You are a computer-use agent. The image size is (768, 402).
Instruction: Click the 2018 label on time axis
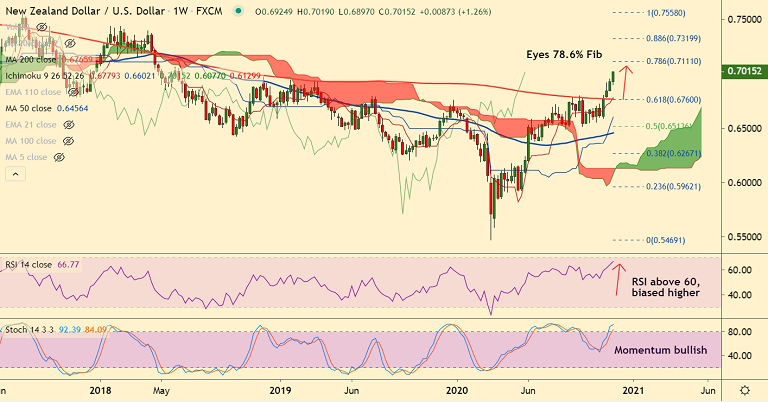[100, 390]
